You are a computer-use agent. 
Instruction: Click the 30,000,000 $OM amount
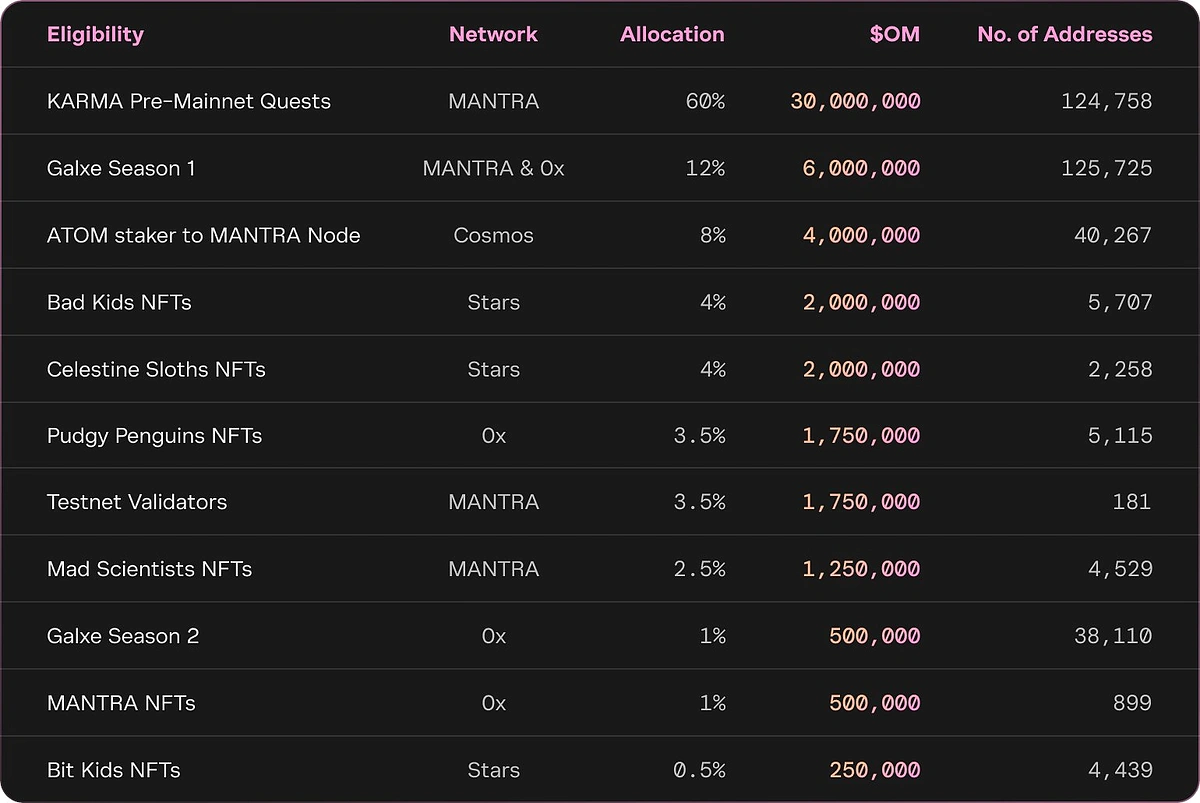(855, 101)
